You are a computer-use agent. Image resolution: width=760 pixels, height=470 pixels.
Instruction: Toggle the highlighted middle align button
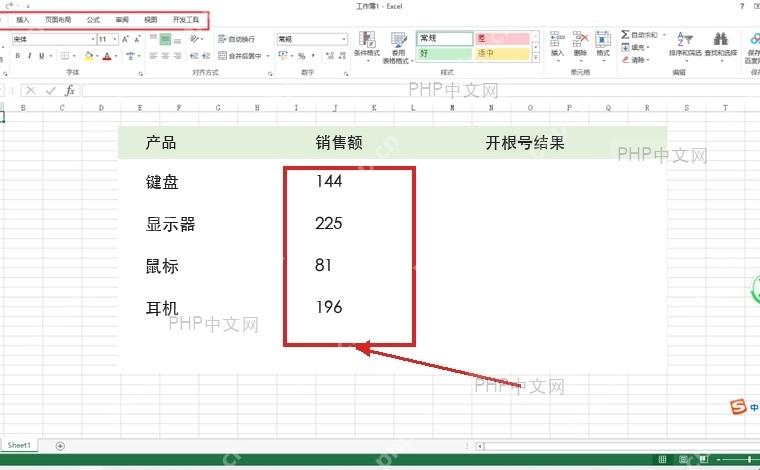coord(165,39)
